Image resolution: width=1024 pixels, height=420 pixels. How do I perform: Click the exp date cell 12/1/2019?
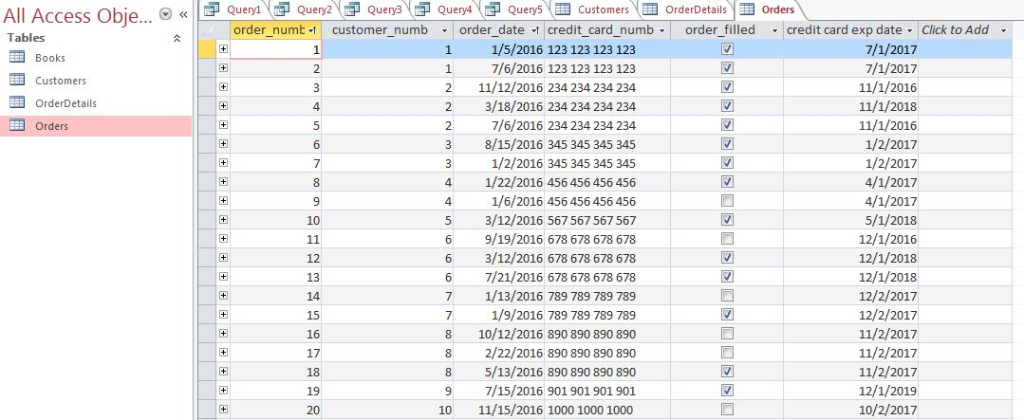851,391
